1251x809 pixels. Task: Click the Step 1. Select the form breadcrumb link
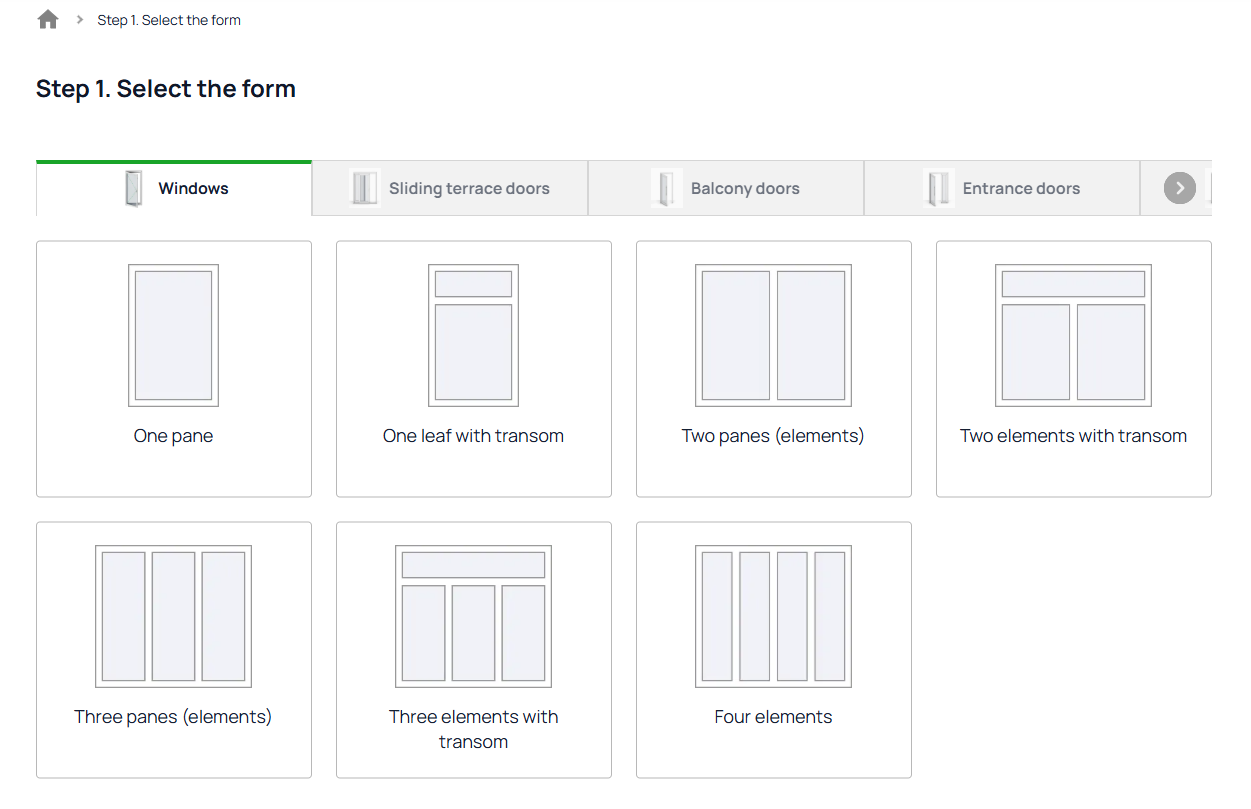click(169, 19)
